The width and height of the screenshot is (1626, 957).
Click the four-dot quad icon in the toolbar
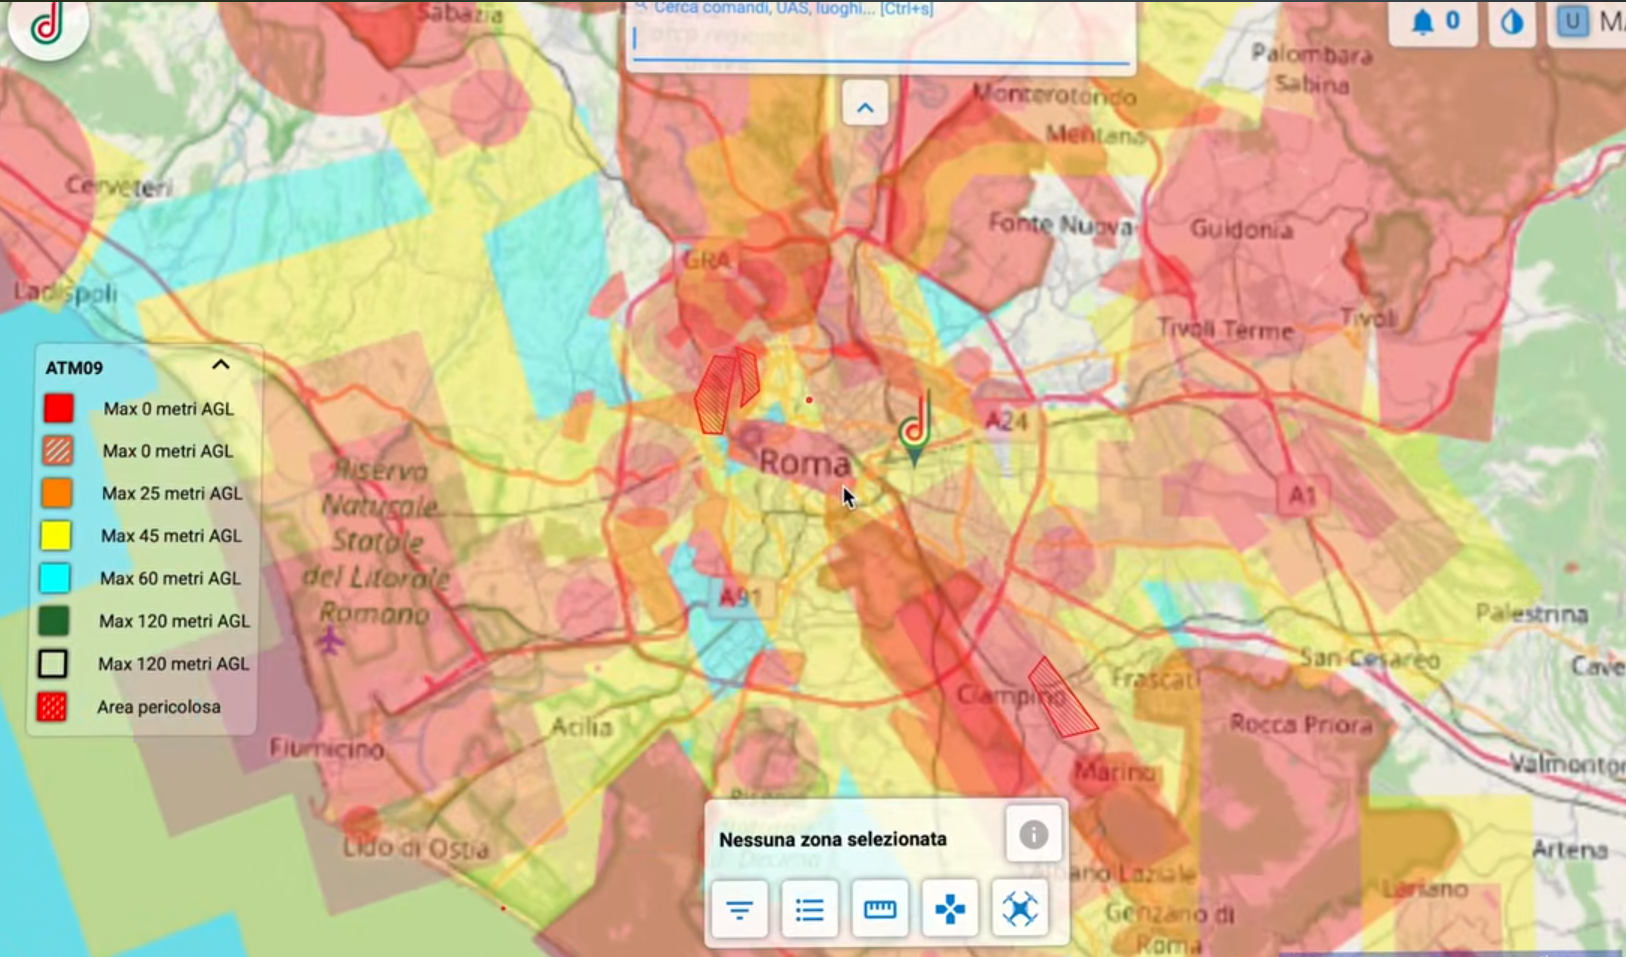(x=950, y=909)
